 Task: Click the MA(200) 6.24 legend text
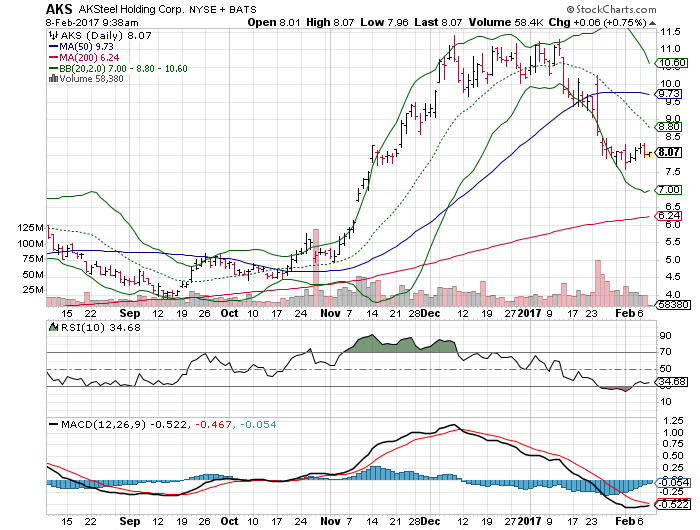[89, 58]
